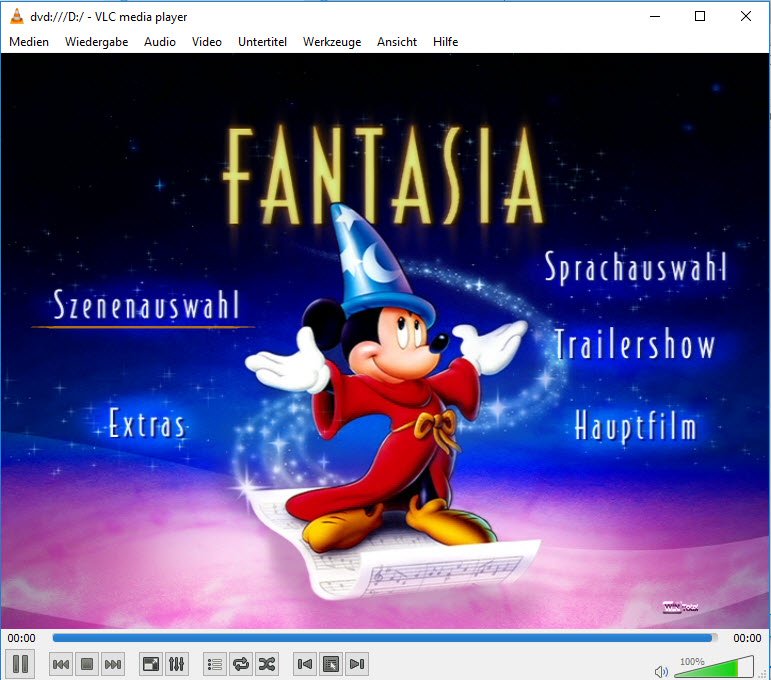This screenshot has height=680, width=771.
Task: Open the Hilfe menu
Action: click(x=445, y=42)
